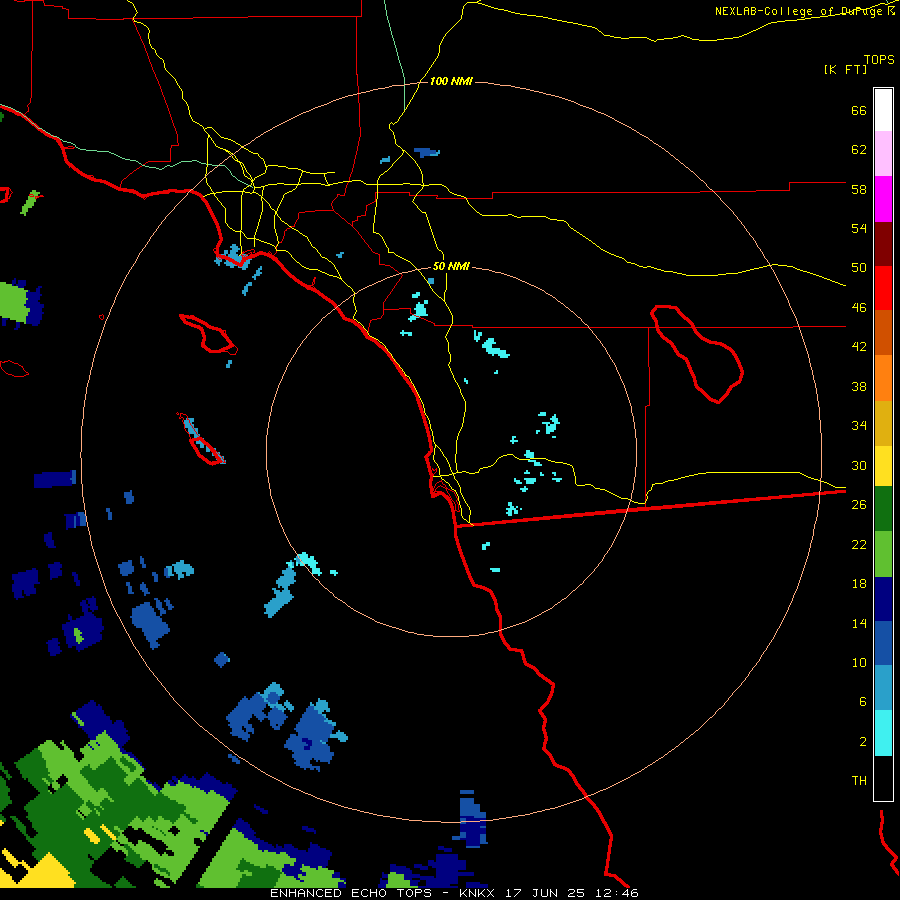The height and width of the screenshot is (900, 900).
Task: Click the legend value "34"
Action: click(859, 426)
